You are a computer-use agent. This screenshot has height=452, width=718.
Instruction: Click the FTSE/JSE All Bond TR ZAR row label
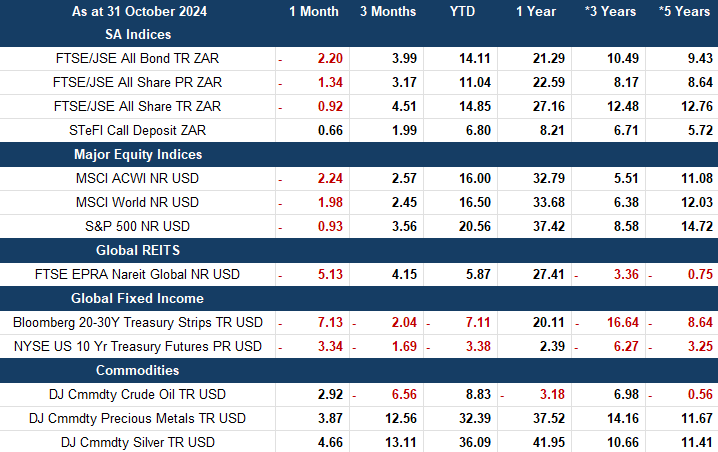coord(138,58)
